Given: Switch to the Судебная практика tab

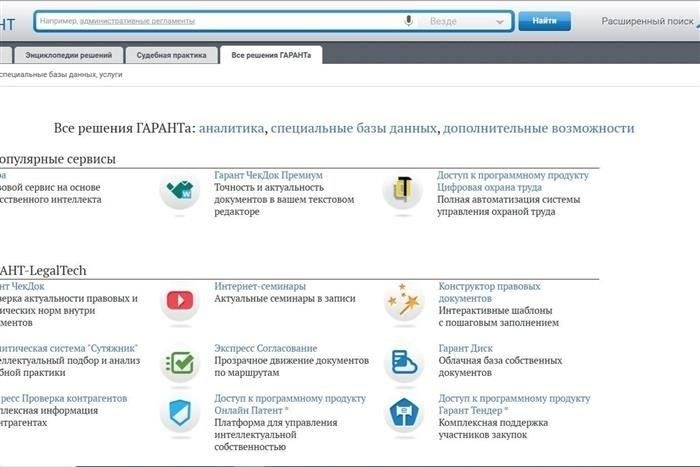Looking at the screenshot, I should click(172, 55).
